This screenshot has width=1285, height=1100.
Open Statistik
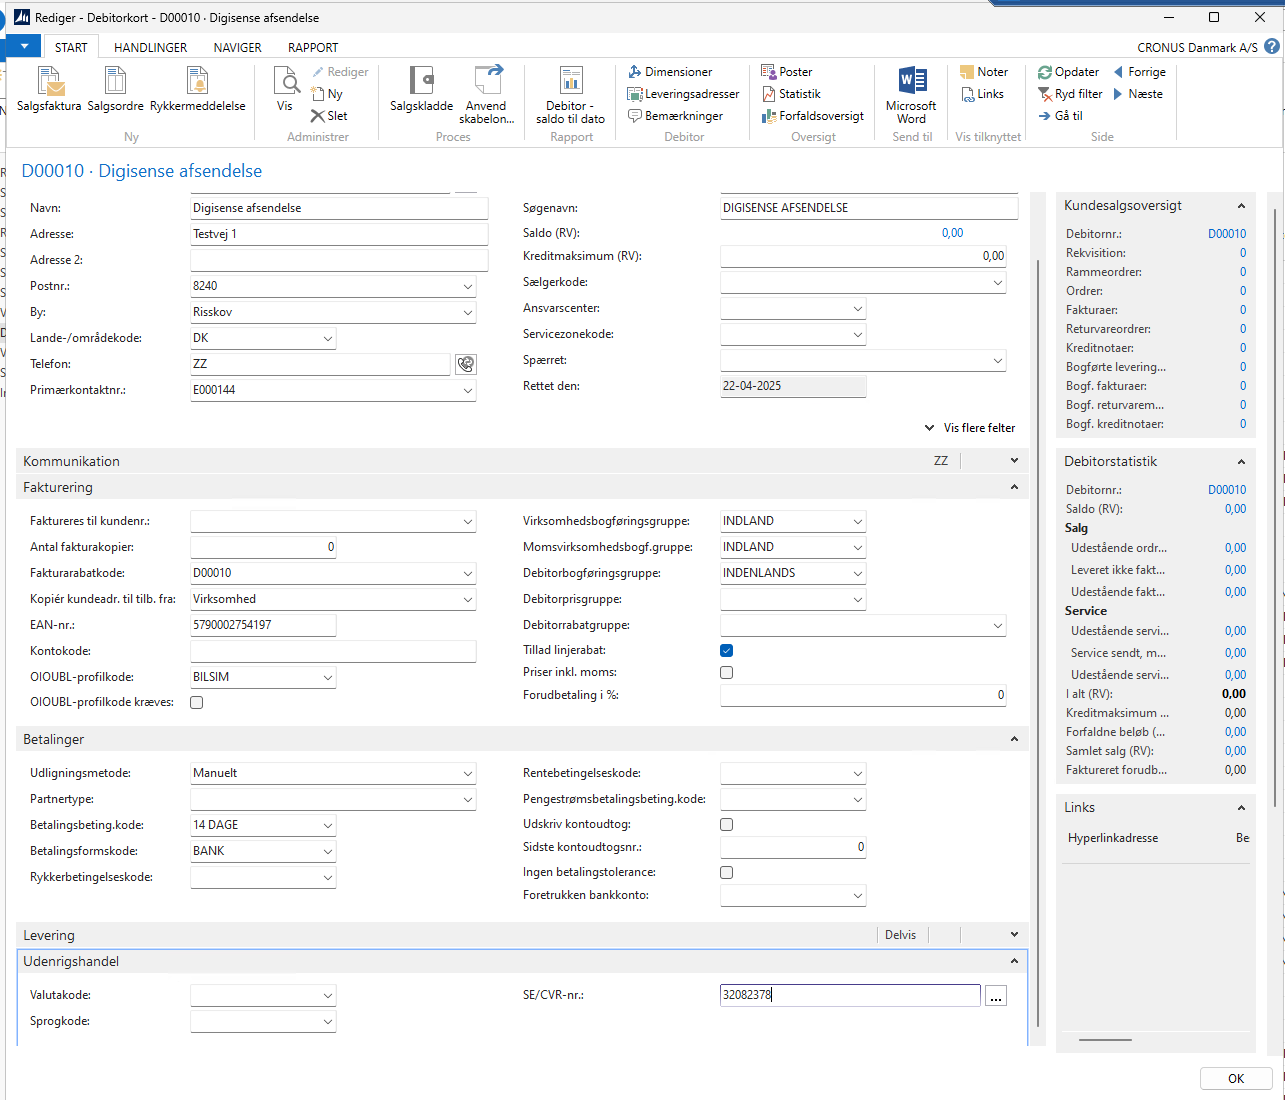pos(791,94)
